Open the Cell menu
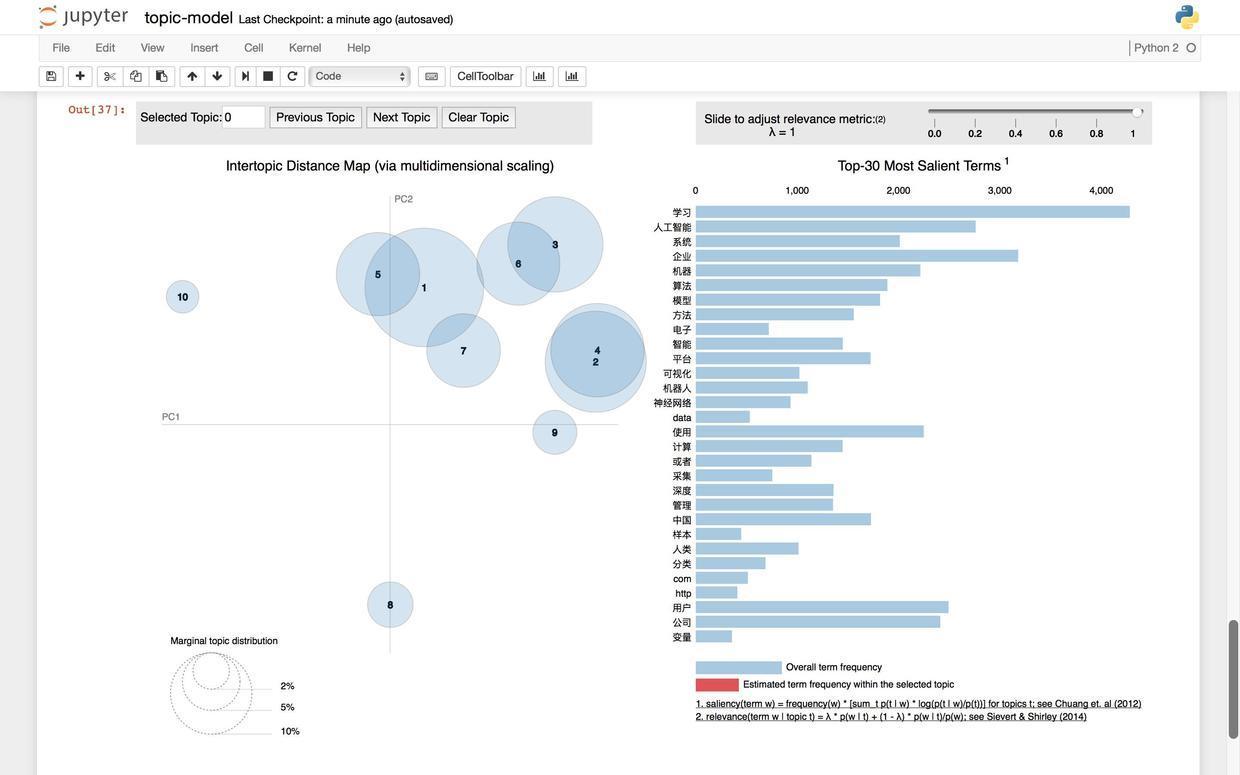 (254, 48)
